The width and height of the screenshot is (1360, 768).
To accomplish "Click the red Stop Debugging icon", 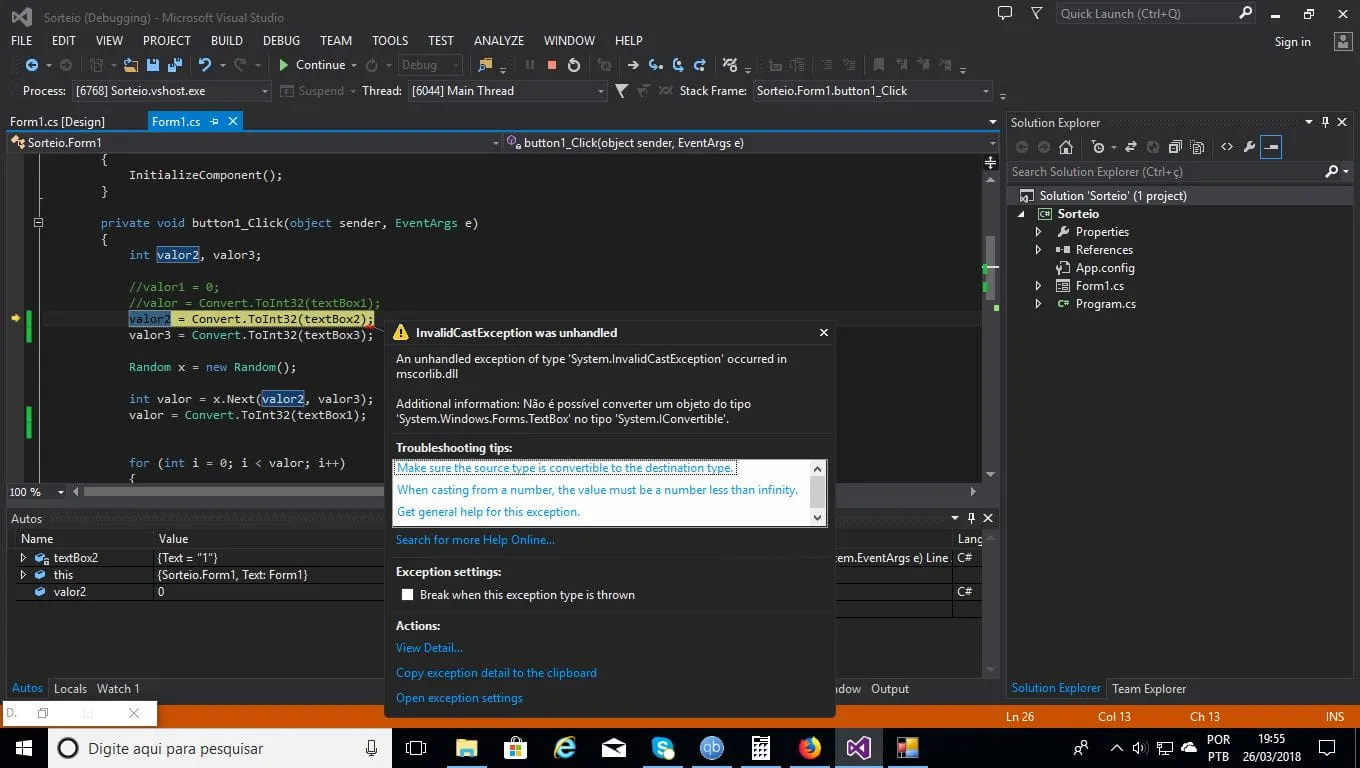I will coord(551,65).
